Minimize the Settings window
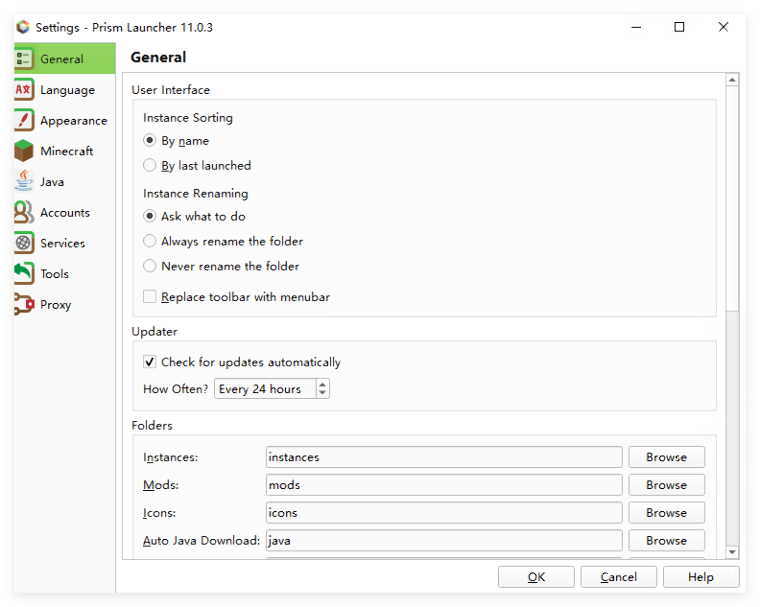Image resolution: width=760 pixels, height=607 pixels. tap(636, 27)
